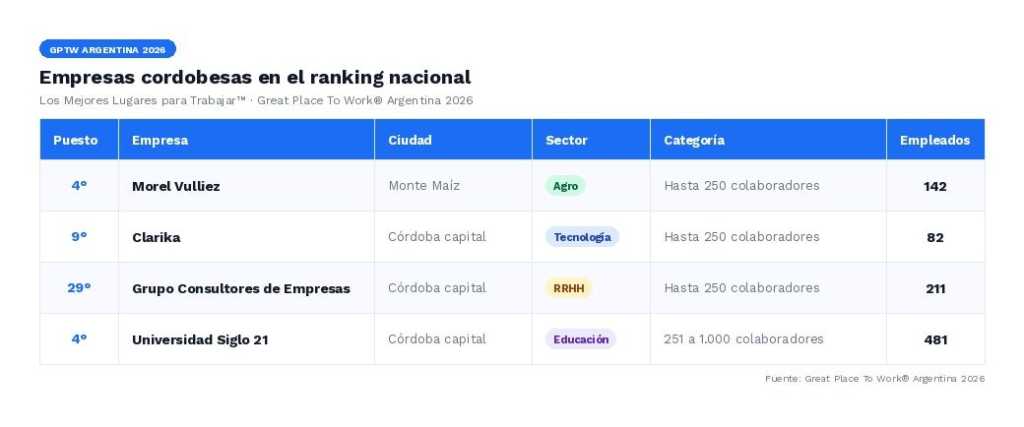Open the Morel Vulliez company entry
Image resolution: width=1024 pixels, height=427 pixels.
[176, 186]
